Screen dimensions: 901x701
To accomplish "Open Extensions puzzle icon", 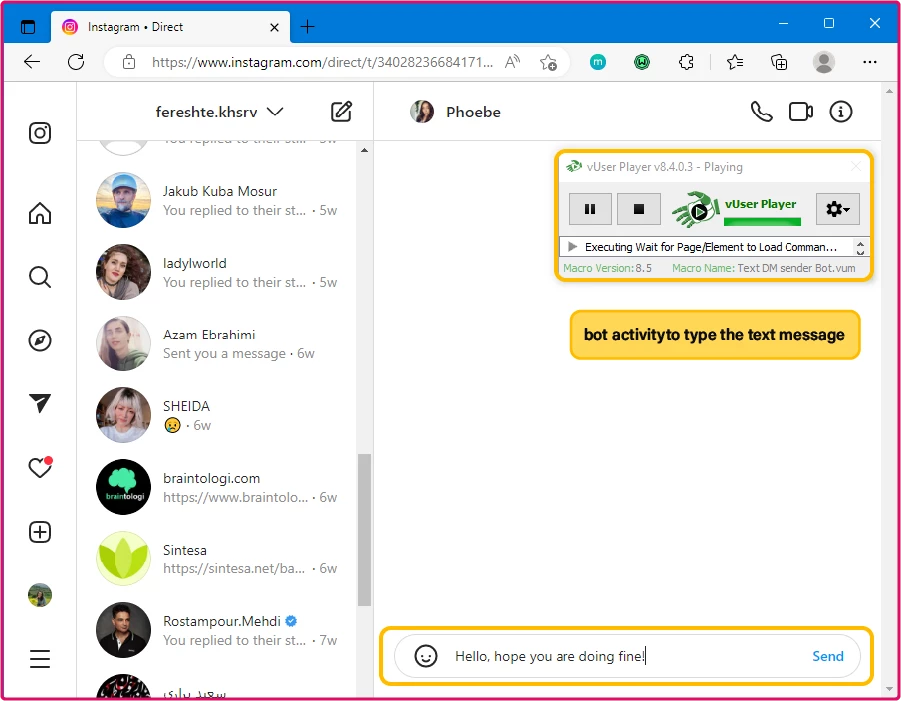I will 686,61.
